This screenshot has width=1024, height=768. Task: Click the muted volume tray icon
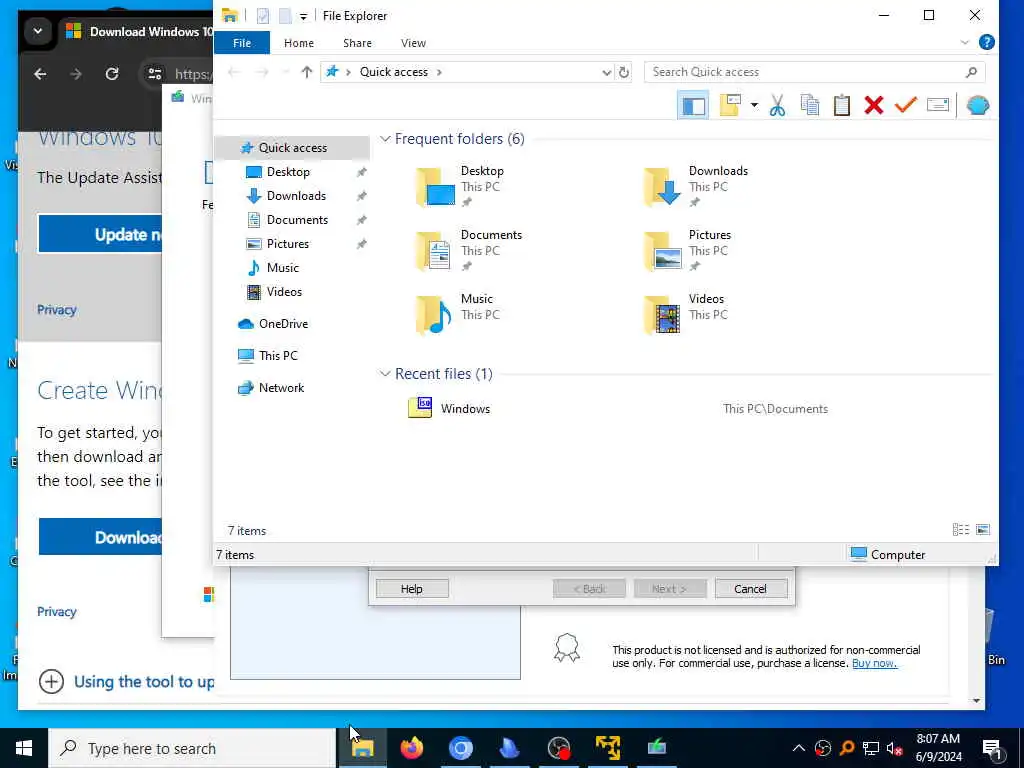[x=895, y=748]
